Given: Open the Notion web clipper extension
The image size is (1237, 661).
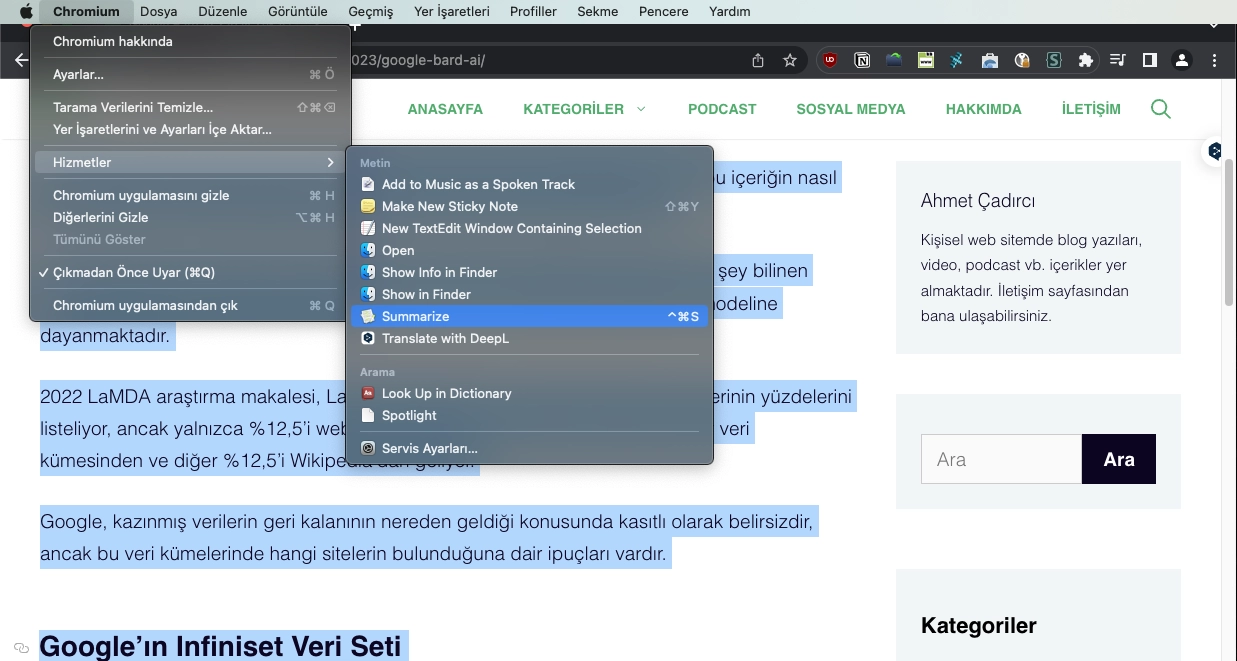Looking at the screenshot, I should pyautogui.click(x=862, y=60).
